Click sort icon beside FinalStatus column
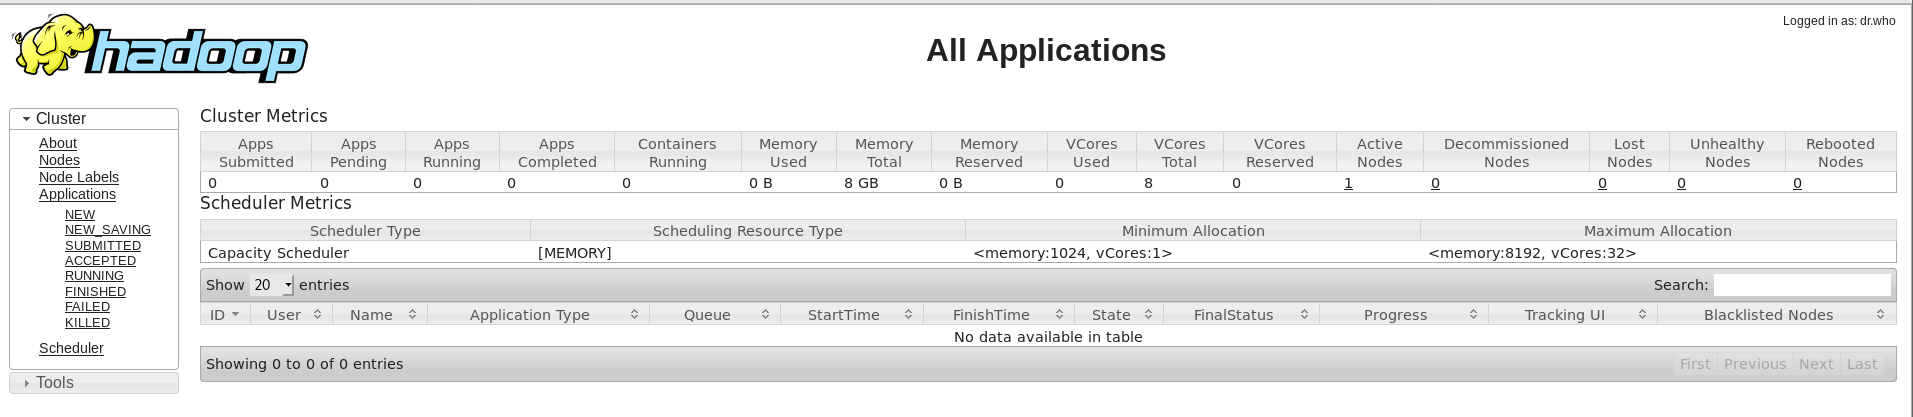Viewport: 1913px width, 417px height. pos(1304,314)
